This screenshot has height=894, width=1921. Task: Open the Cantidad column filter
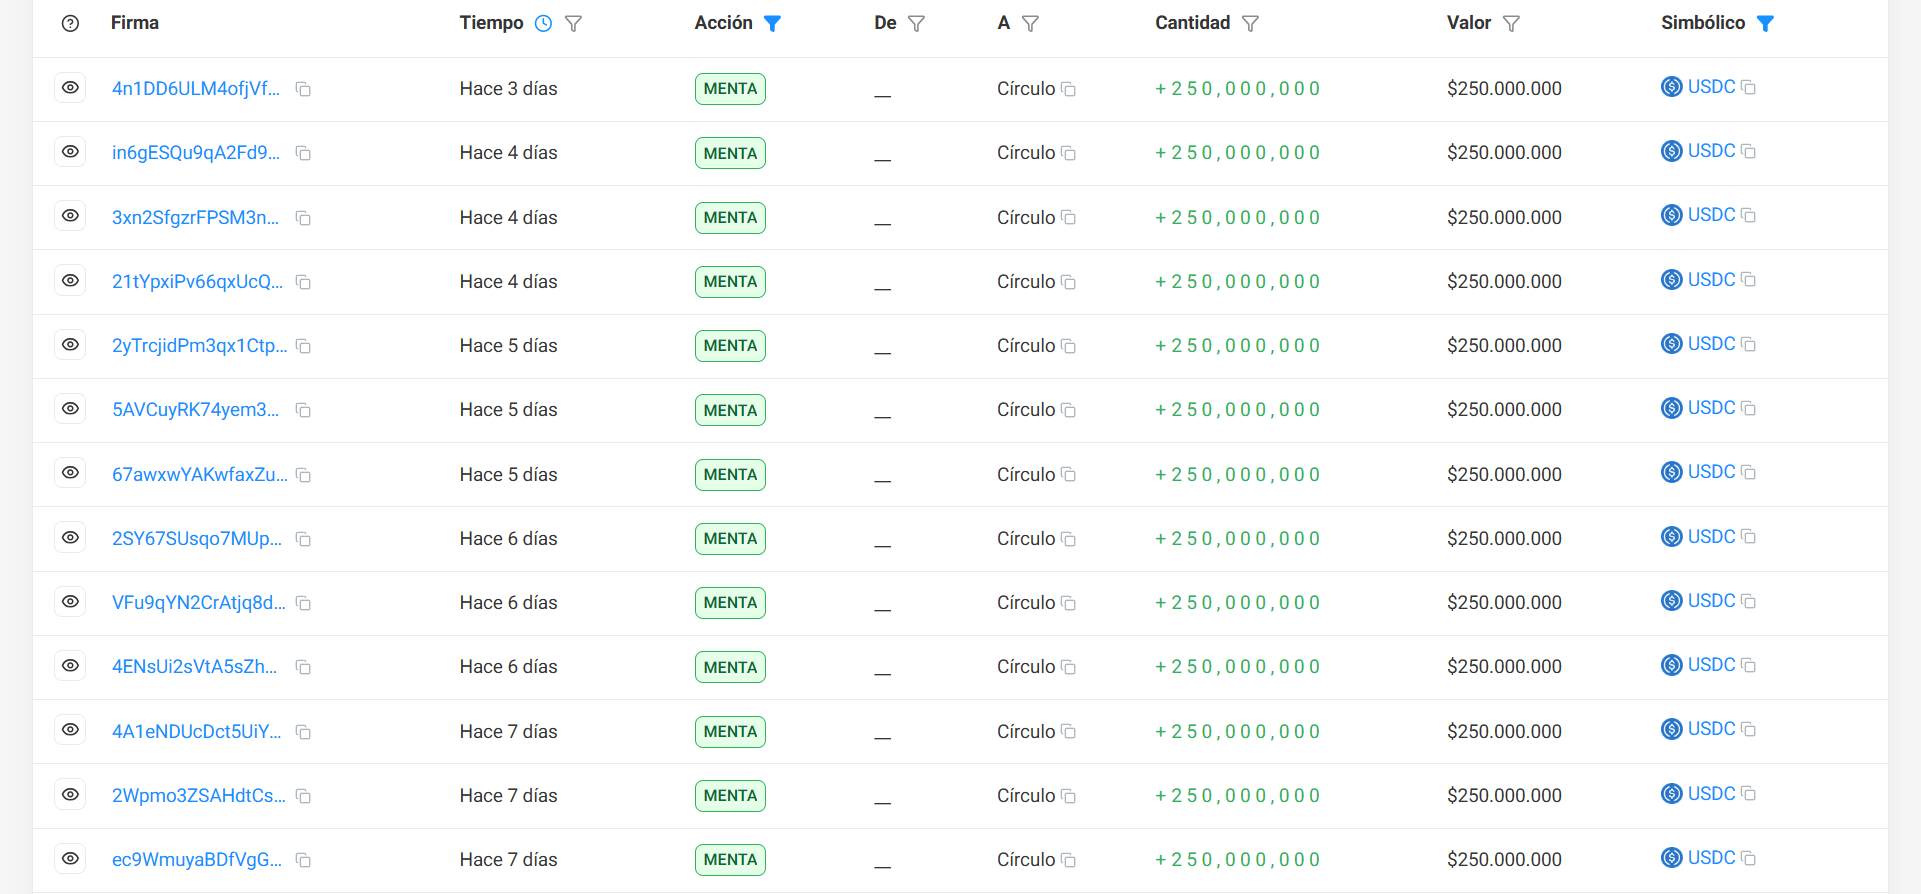1250,23
